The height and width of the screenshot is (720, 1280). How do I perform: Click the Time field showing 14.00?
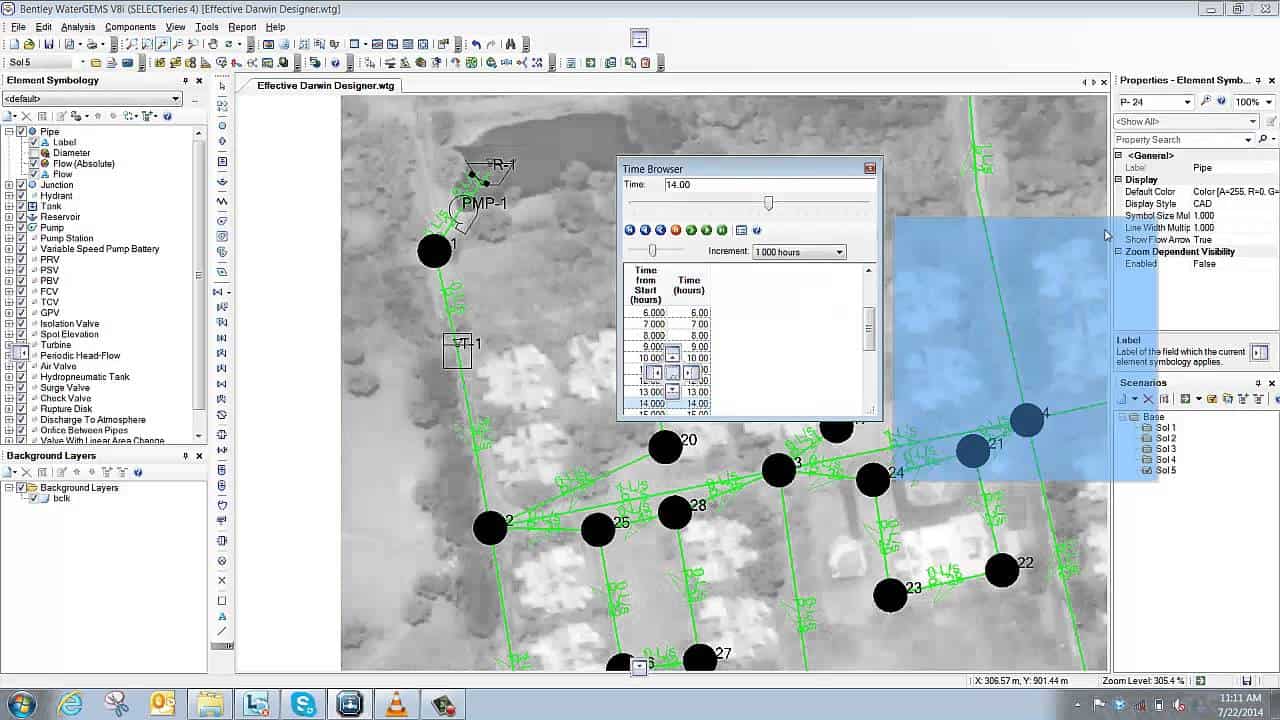coord(768,185)
